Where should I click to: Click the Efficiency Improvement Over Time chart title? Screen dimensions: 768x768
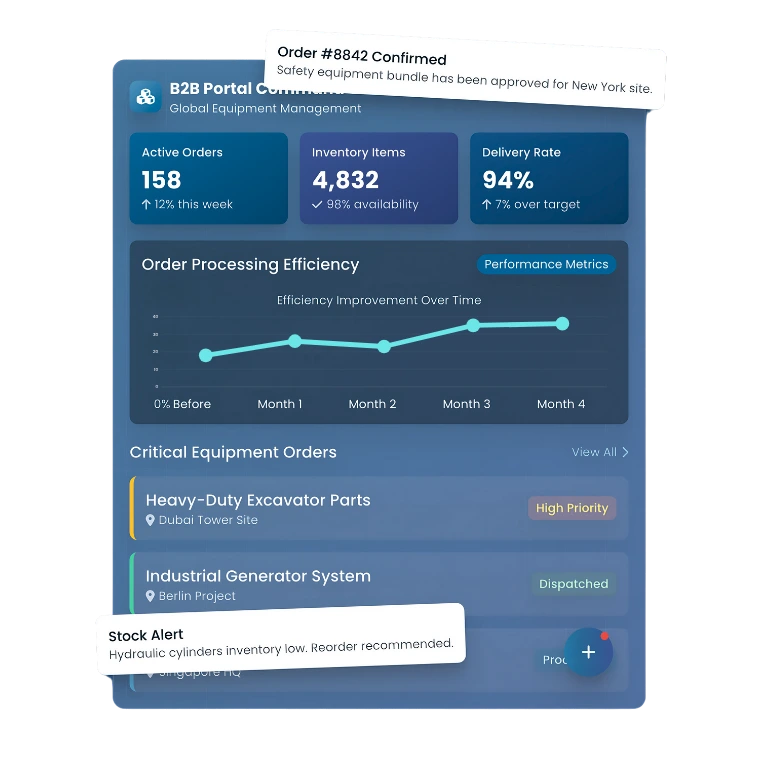click(x=379, y=300)
